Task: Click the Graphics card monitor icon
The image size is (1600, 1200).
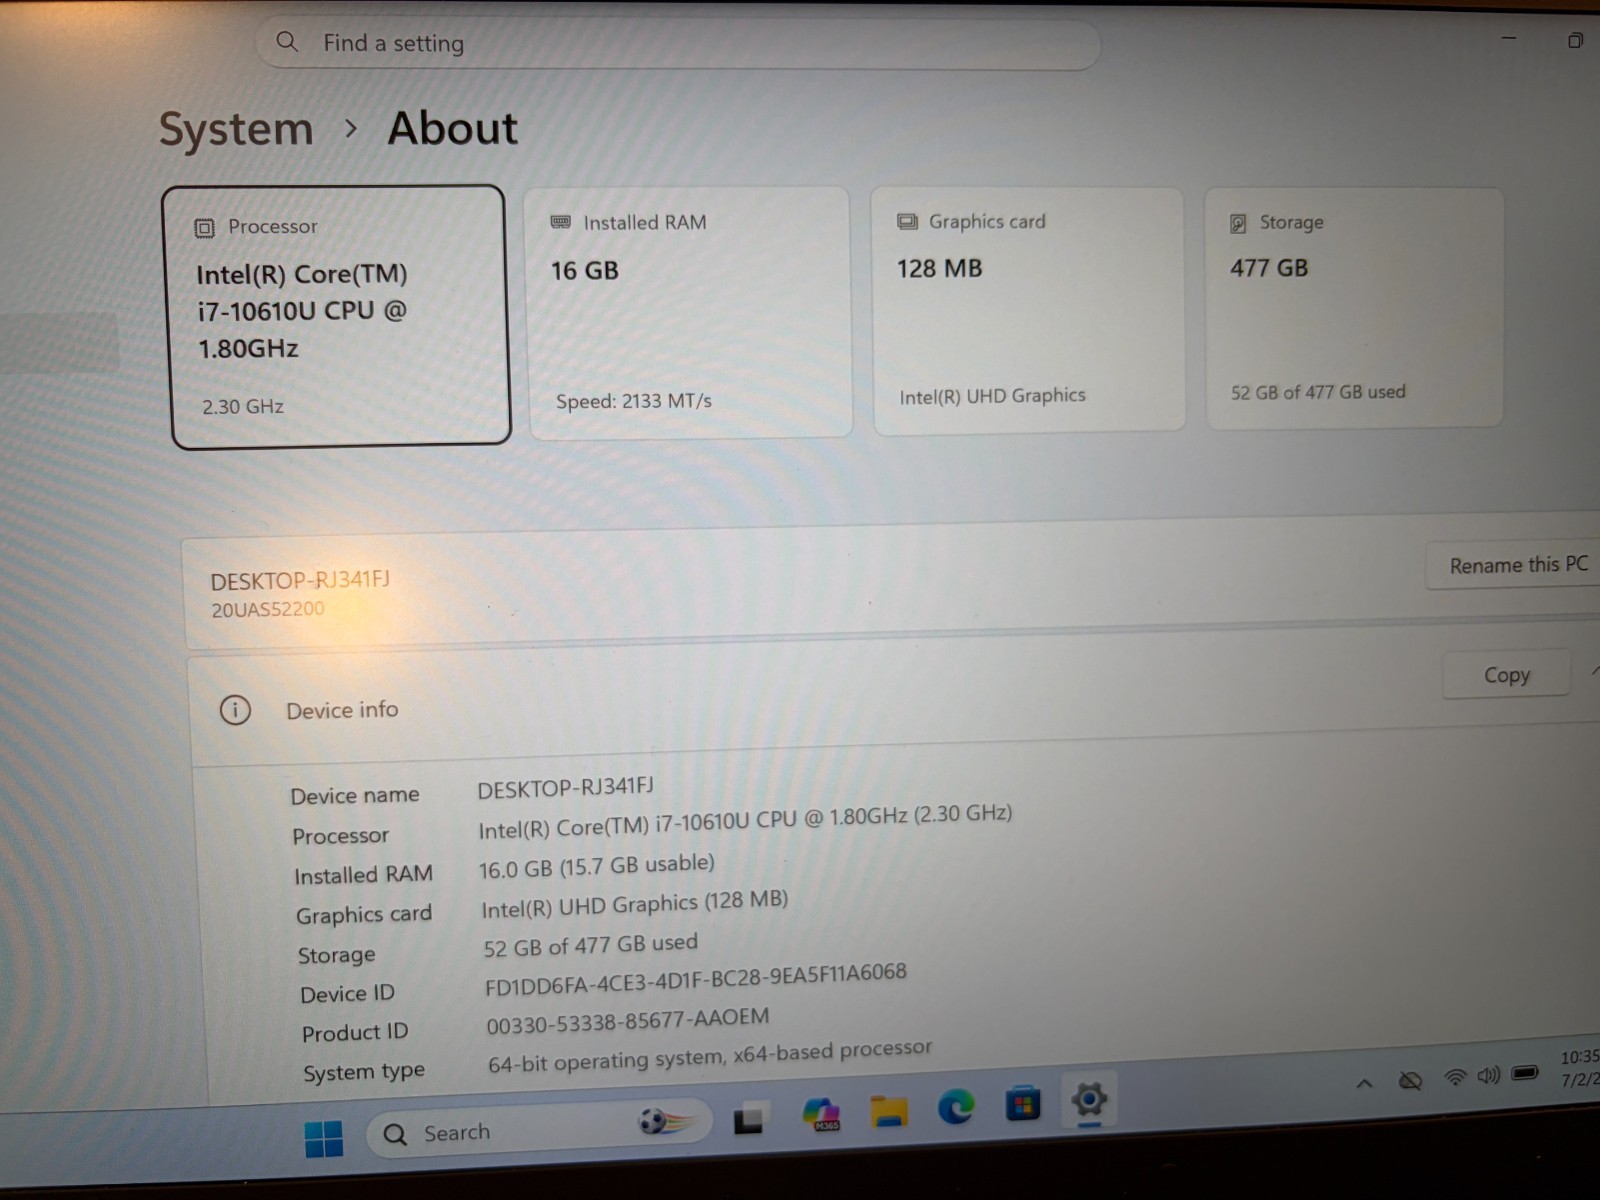Action: (907, 221)
